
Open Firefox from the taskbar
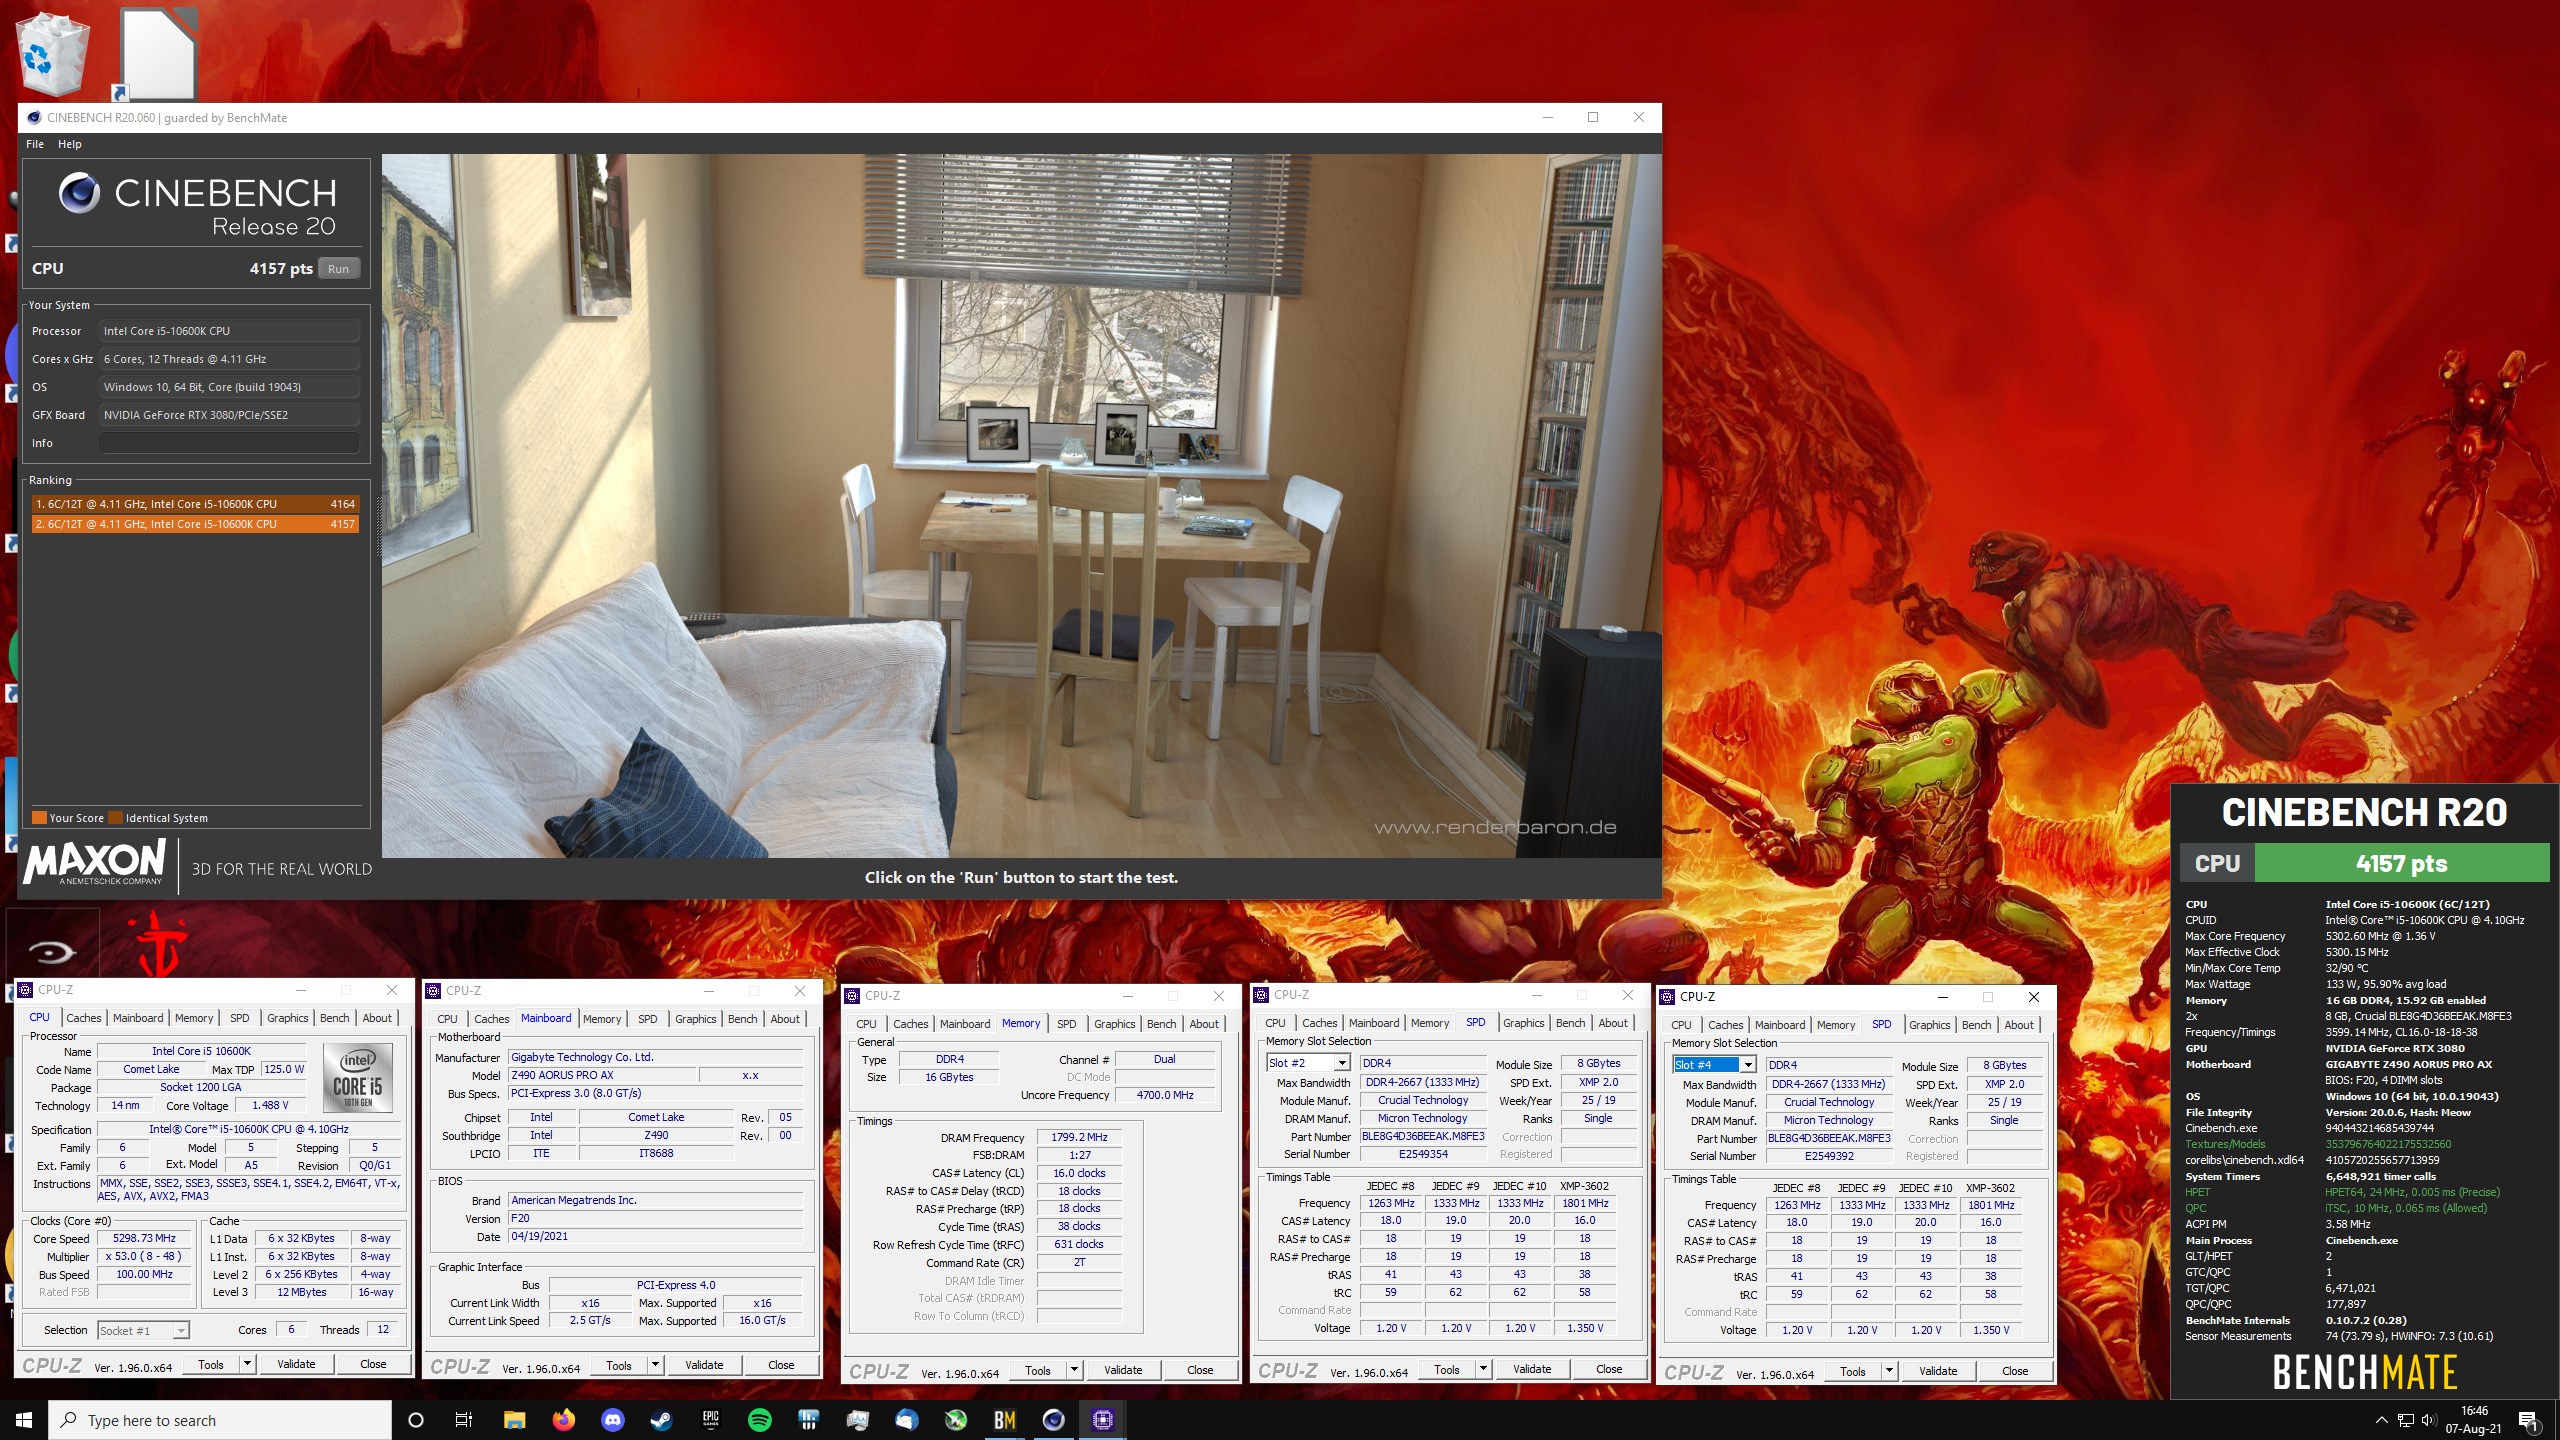tap(563, 1420)
